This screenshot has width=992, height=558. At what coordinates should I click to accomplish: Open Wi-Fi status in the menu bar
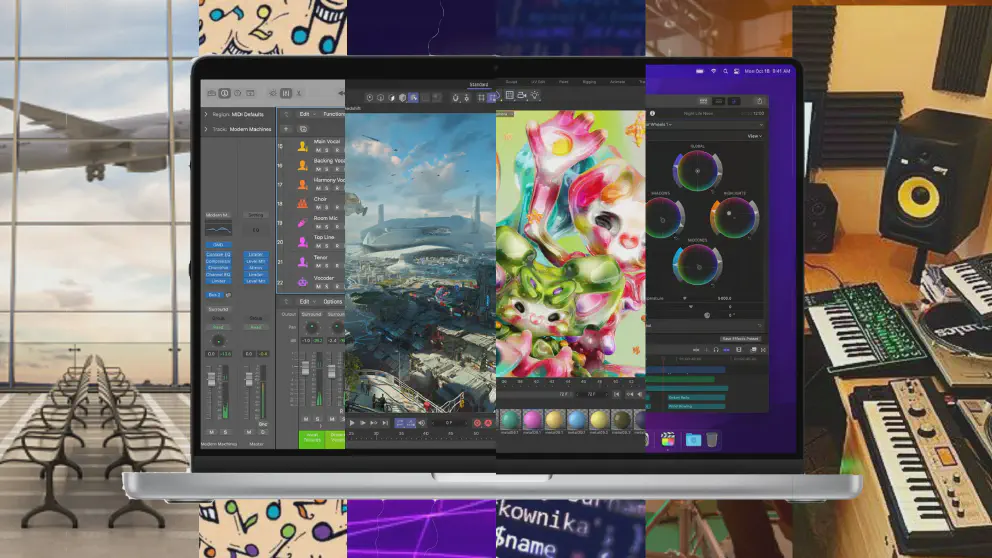713,71
